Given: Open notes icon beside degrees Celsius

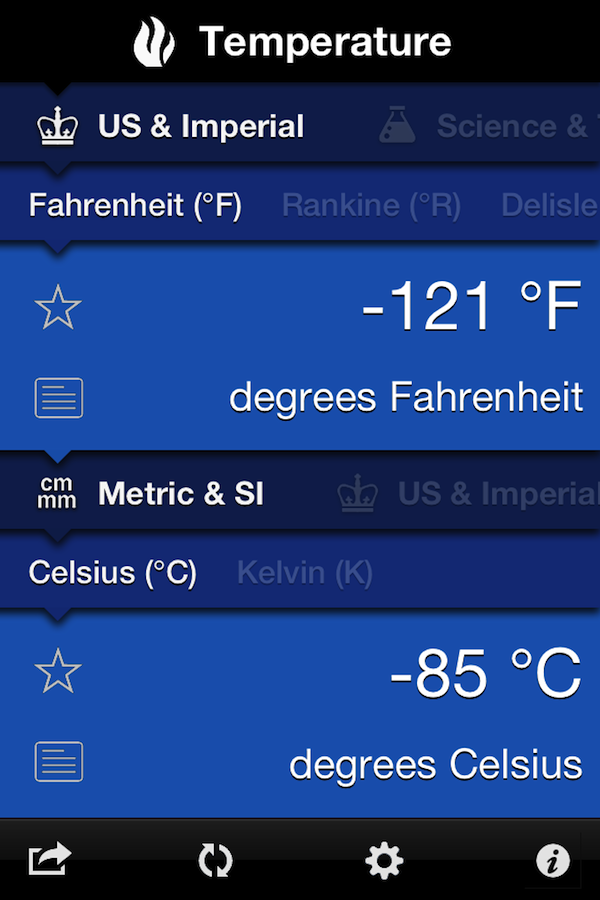Looking at the screenshot, I should [59, 762].
